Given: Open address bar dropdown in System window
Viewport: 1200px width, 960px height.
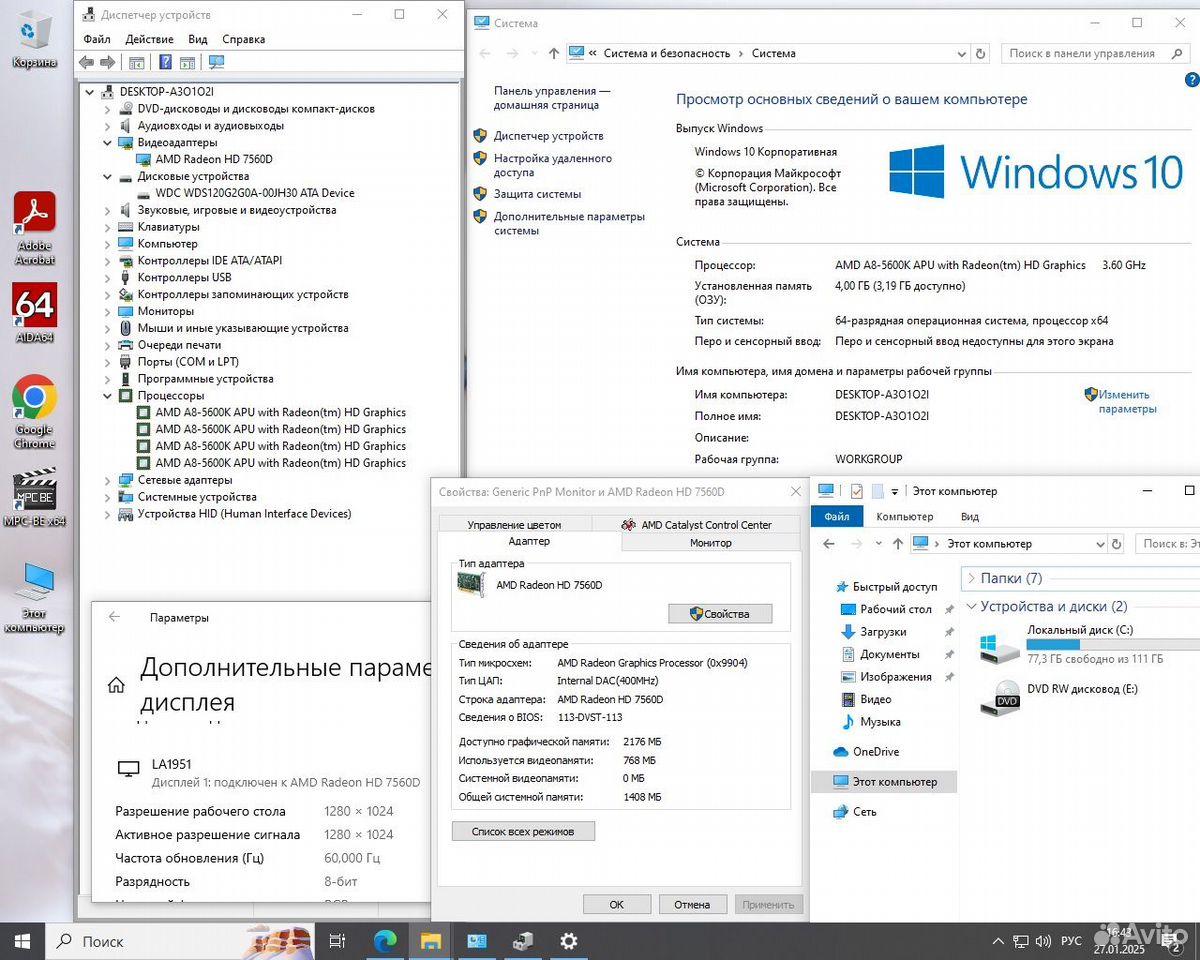Looking at the screenshot, I should 961,53.
